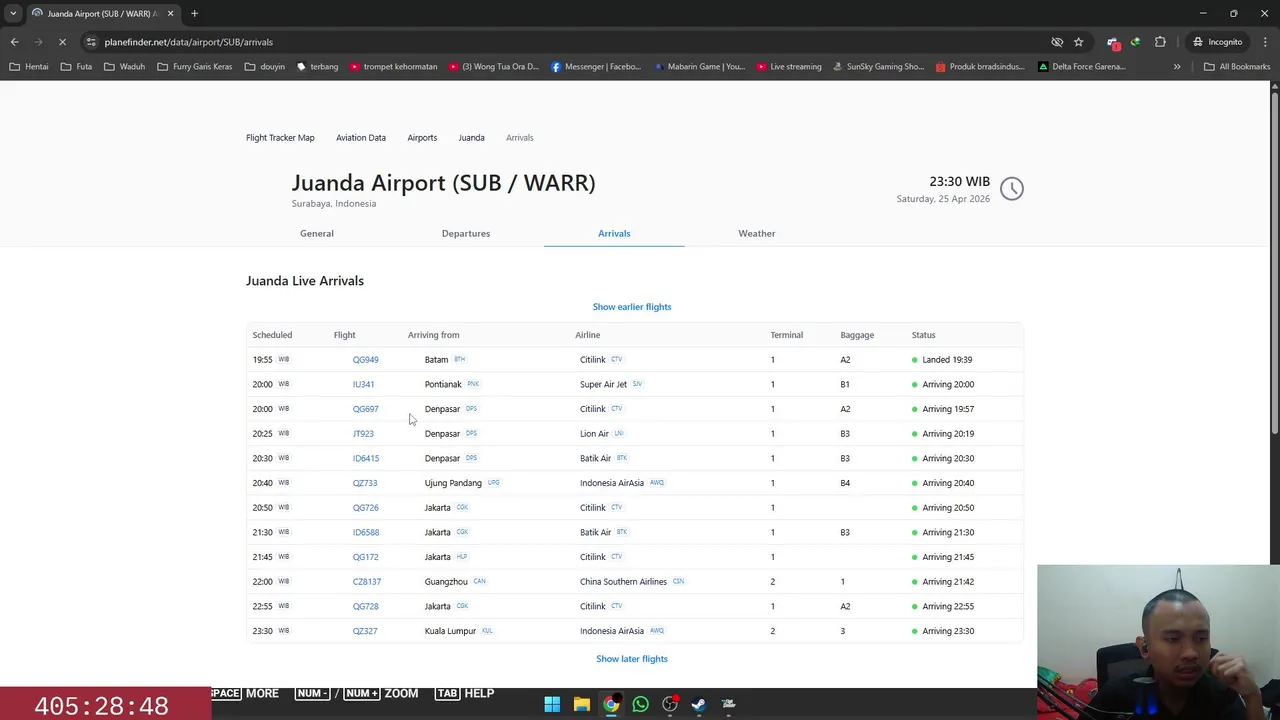Click the Baggage column header
This screenshot has height=720, width=1280.
point(857,335)
